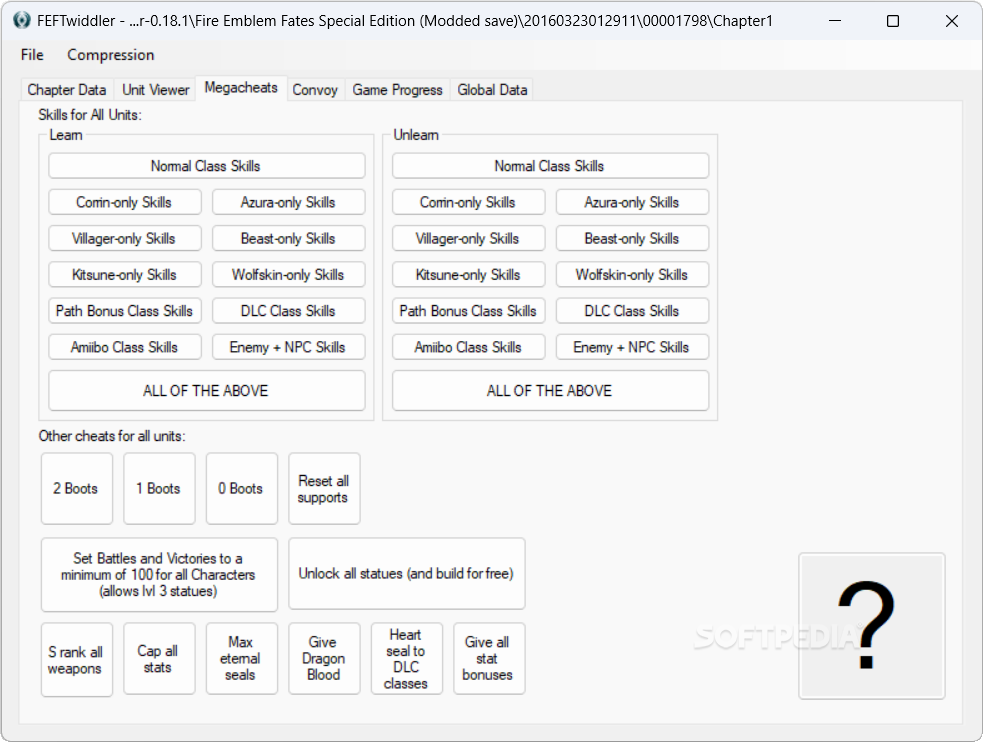Learn Villager-only Skills
983x742 pixels.
click(x=125, y=239)
